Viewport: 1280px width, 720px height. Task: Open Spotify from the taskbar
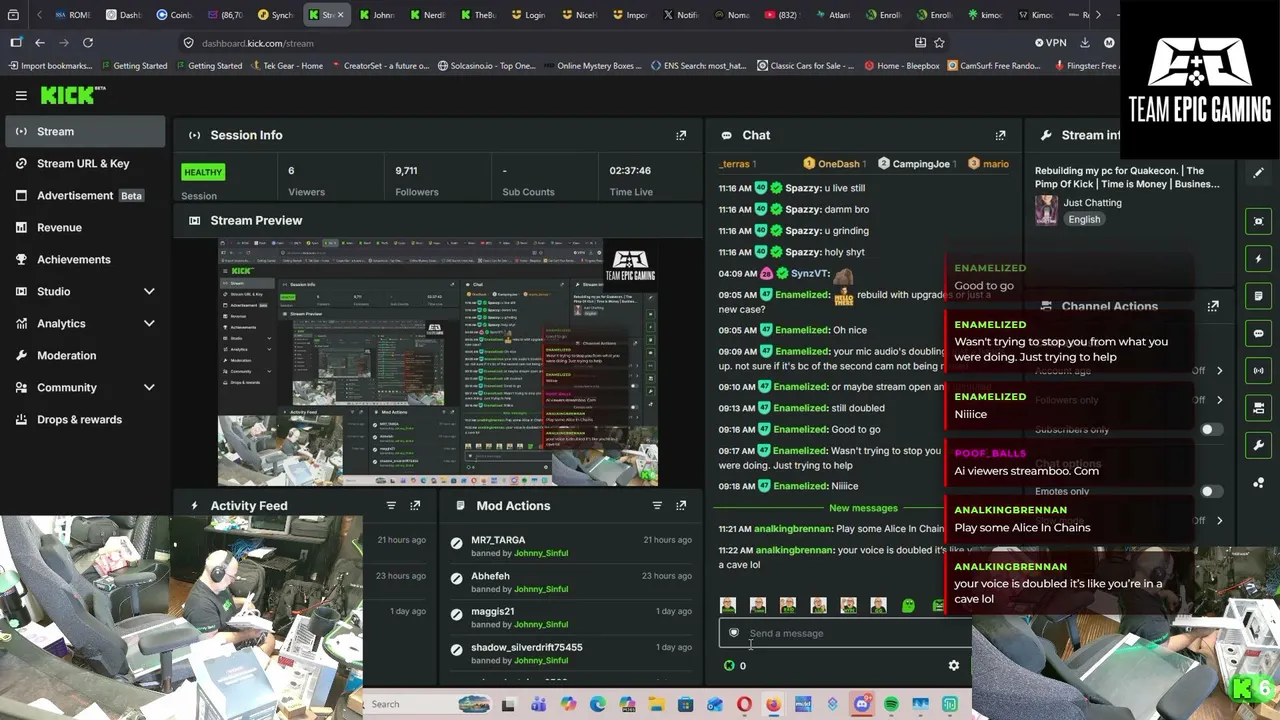[891, 705]
